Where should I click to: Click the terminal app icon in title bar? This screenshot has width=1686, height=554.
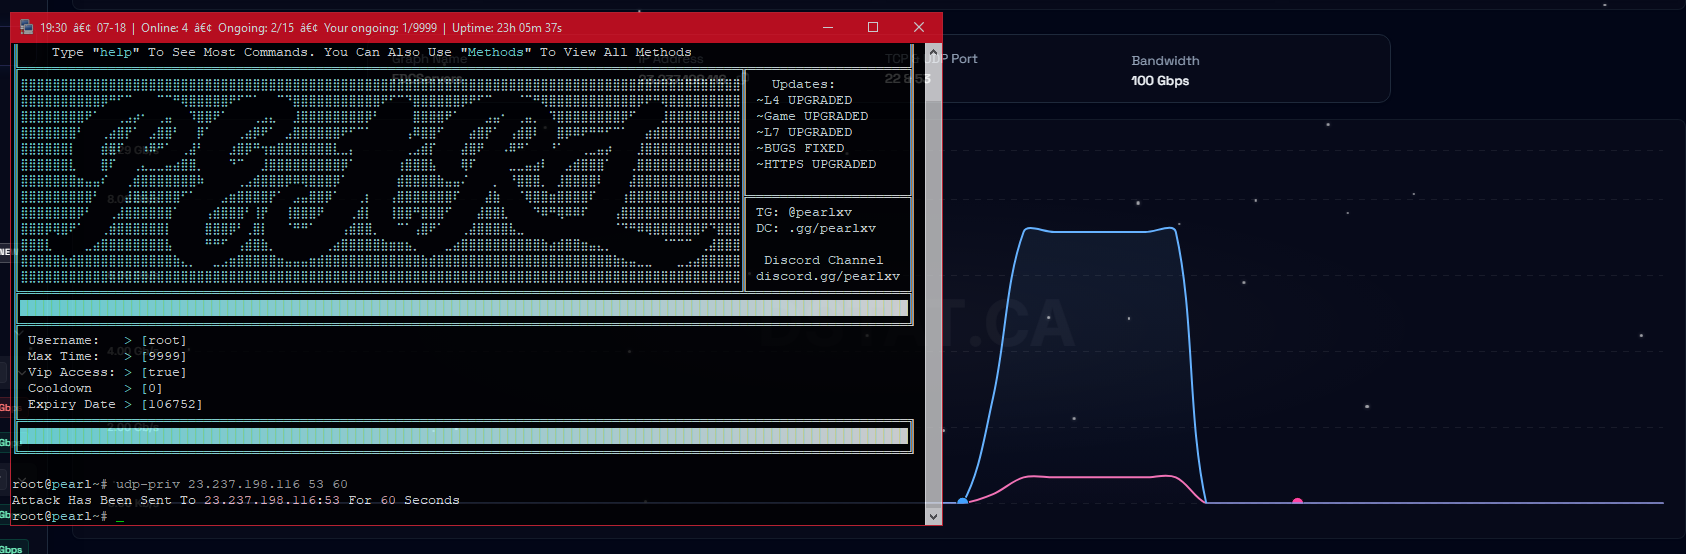tap(26, 27)
